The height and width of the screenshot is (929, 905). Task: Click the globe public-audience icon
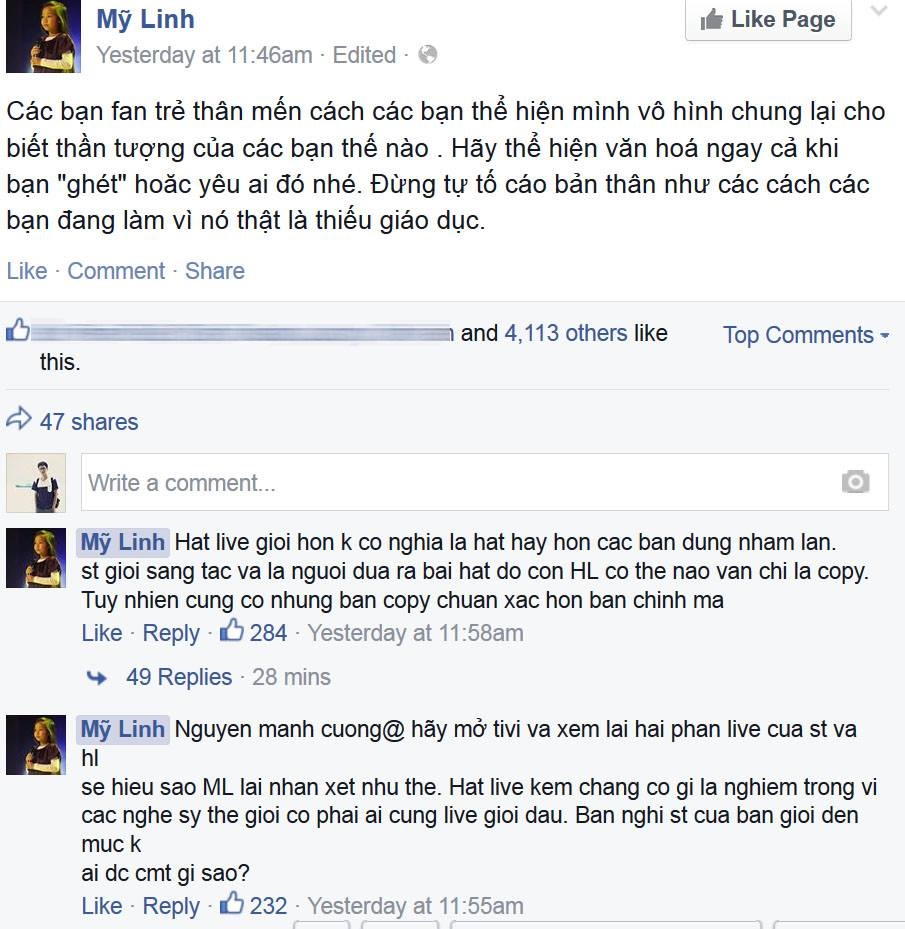tap(427, 55)
